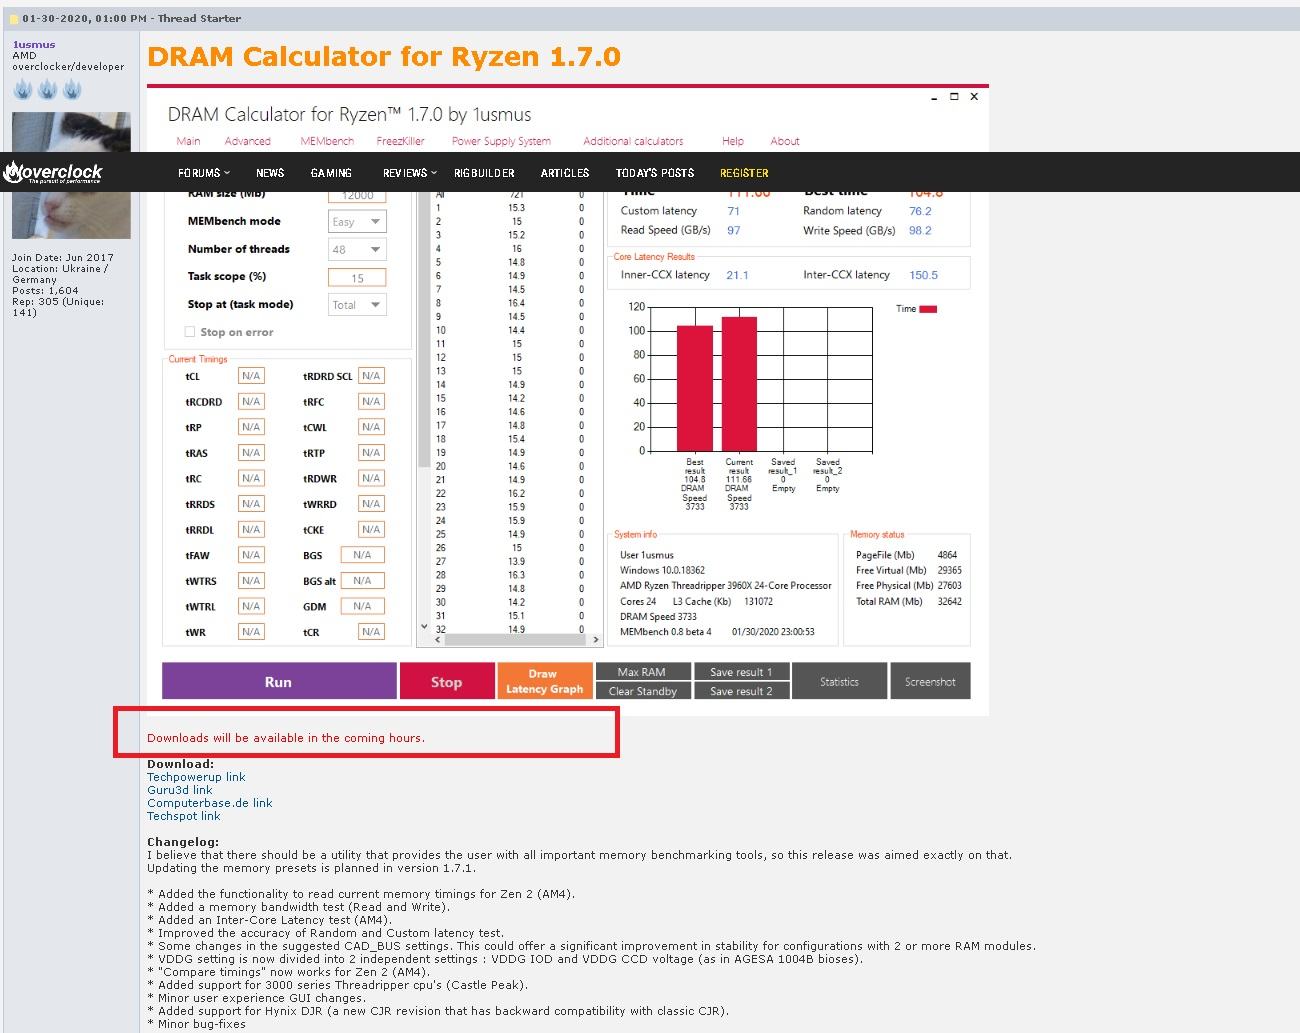Screen dimensions: 1300x1033
Task: Open the MEMbench tab
Action: tap(327, 141)
